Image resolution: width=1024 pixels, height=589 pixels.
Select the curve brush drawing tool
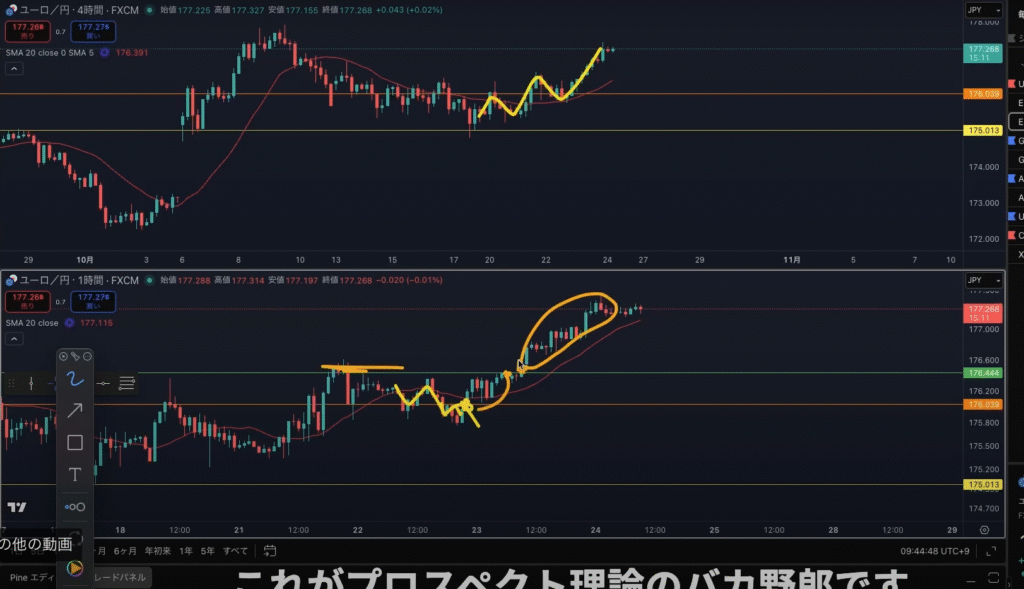(75, 378)
